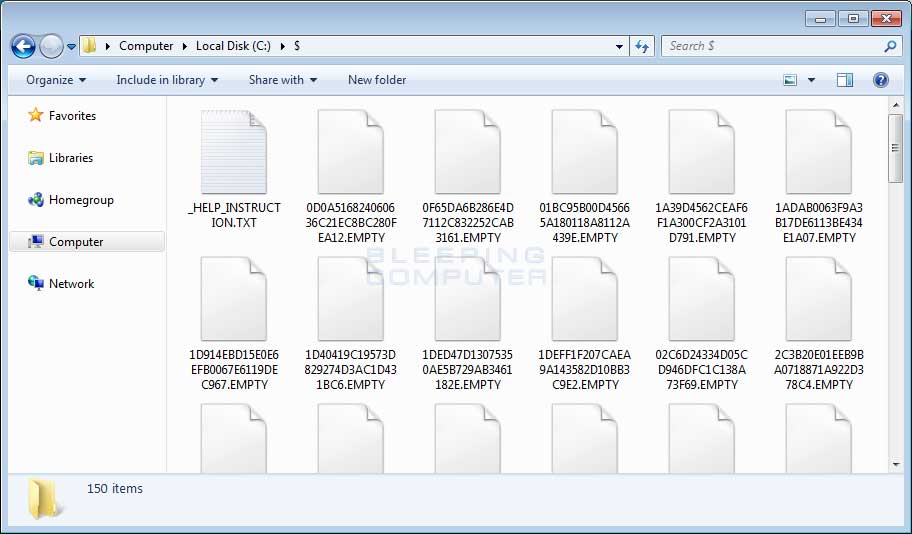This screenshot has width=912, height=534.
Task: Select file icon of 2C3B20E01EEB9BA0718871A922D378C4.EMPTY
Action: pyautogui.click(x=818, y=299)
